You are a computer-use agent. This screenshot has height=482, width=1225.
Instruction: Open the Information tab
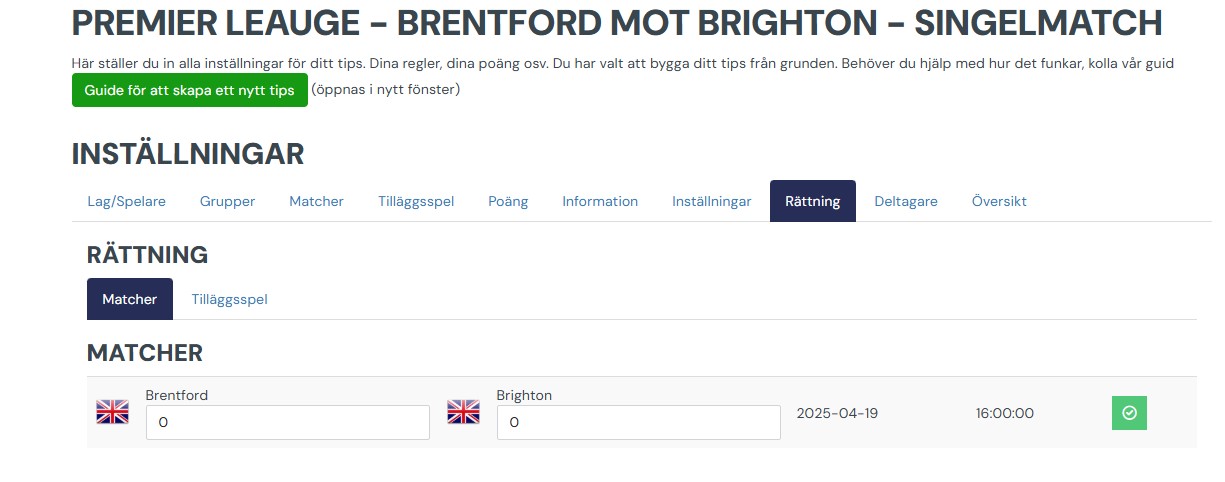pos(600,201)
